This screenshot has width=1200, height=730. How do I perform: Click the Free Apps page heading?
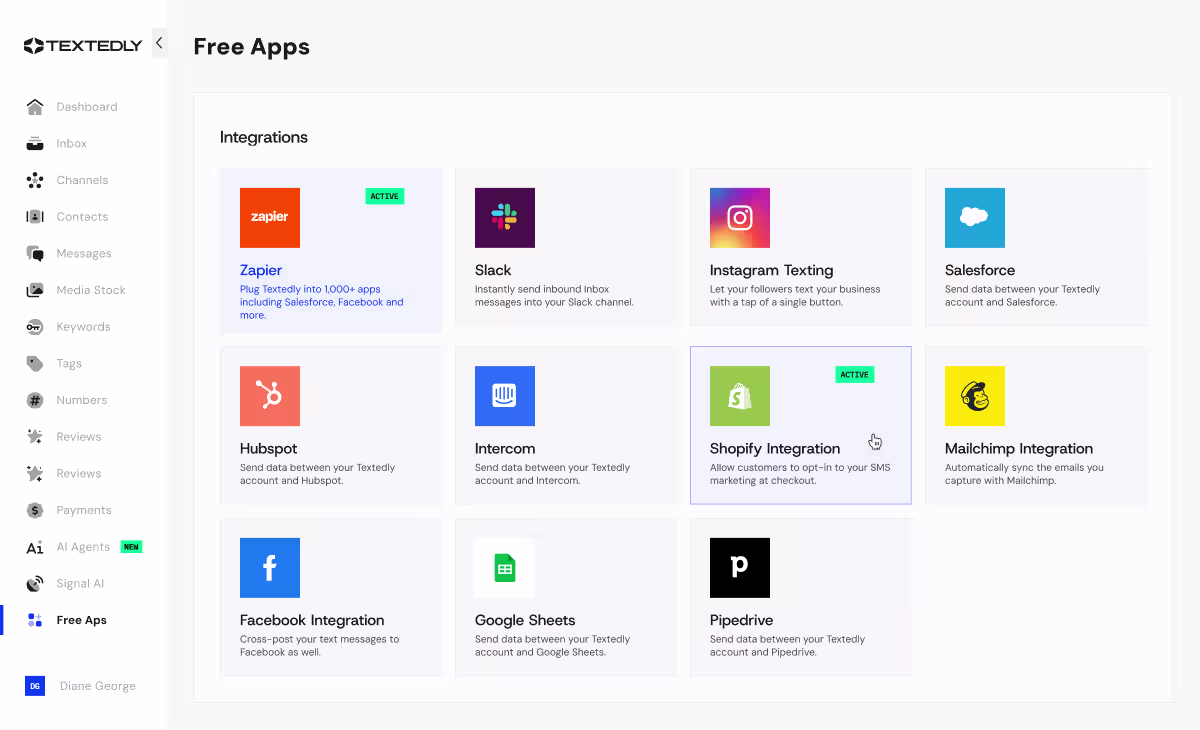(x=252, y=47)
